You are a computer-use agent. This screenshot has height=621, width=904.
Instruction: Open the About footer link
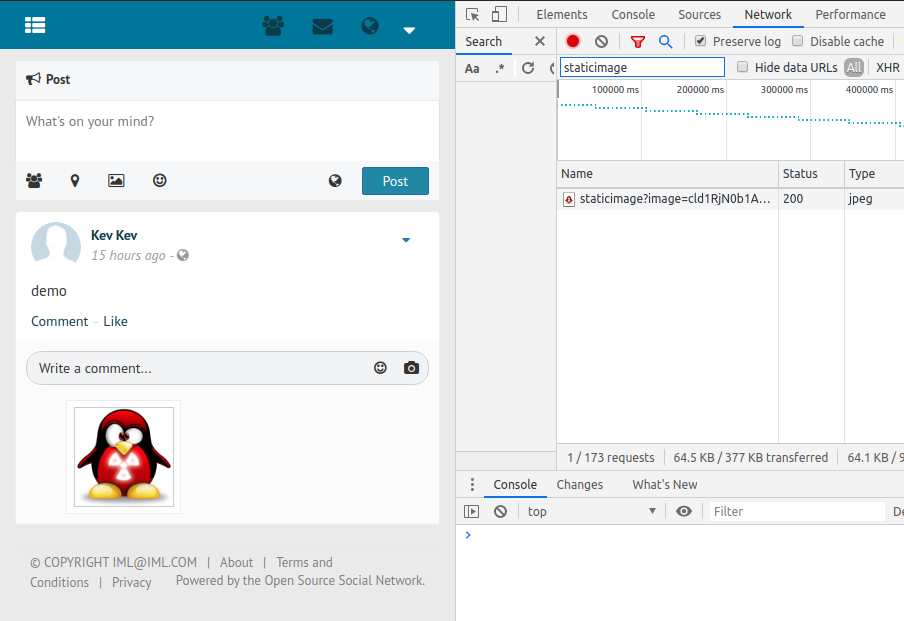(236, 562)
